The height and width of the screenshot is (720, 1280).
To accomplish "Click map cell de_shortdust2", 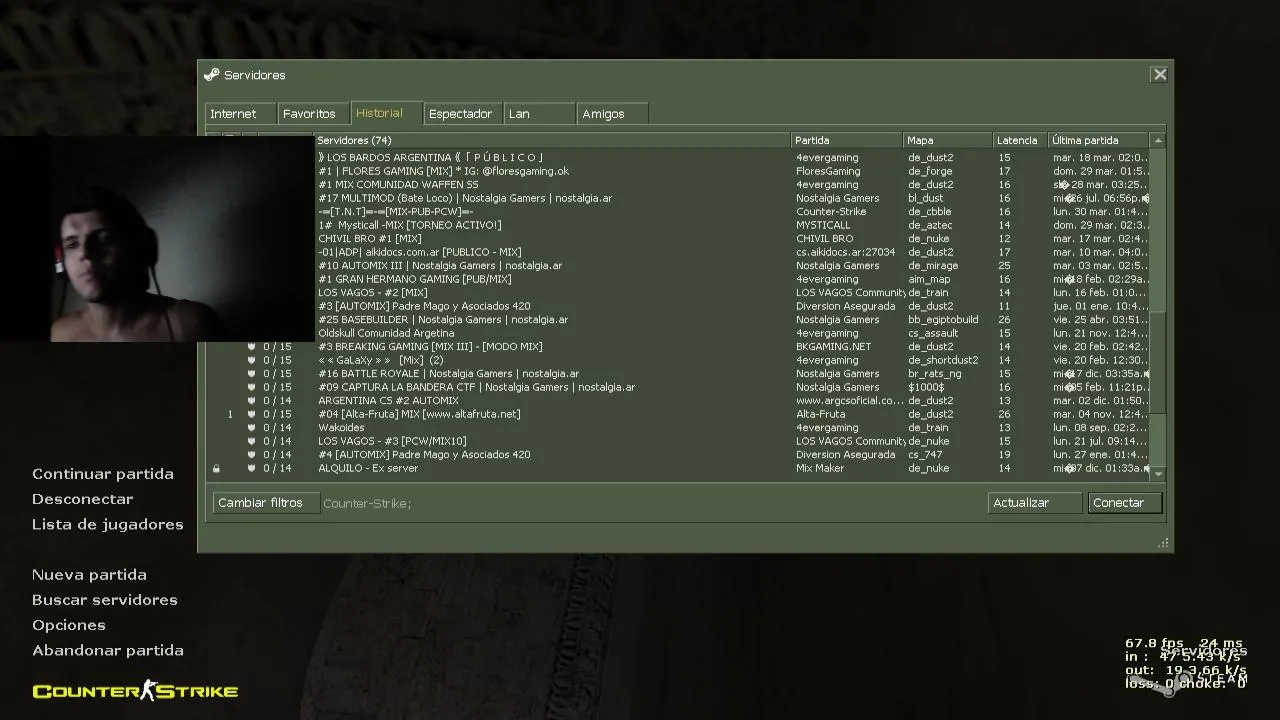I will pyautogui.click(x=943, y=360).
